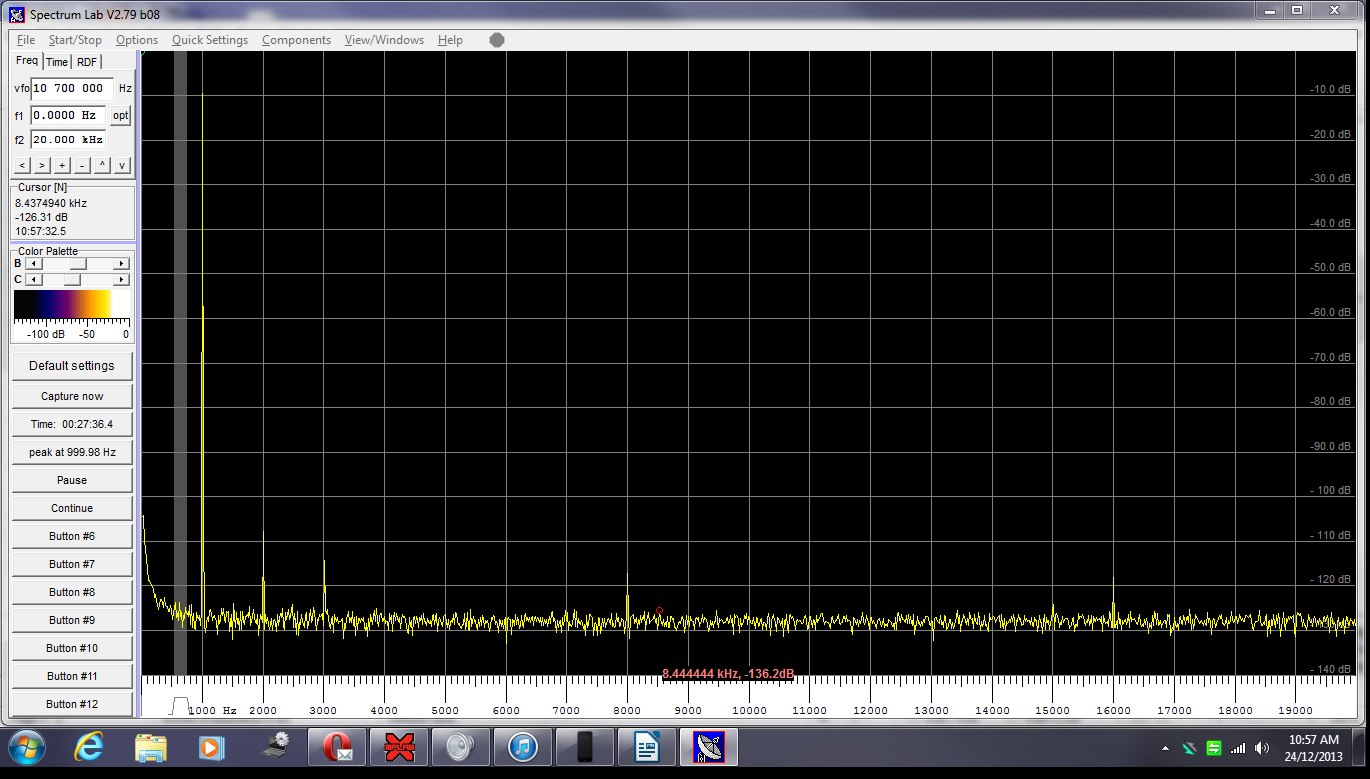Click Button #6
Viewport: 1370px width, 779px height.
click(72, 536)
